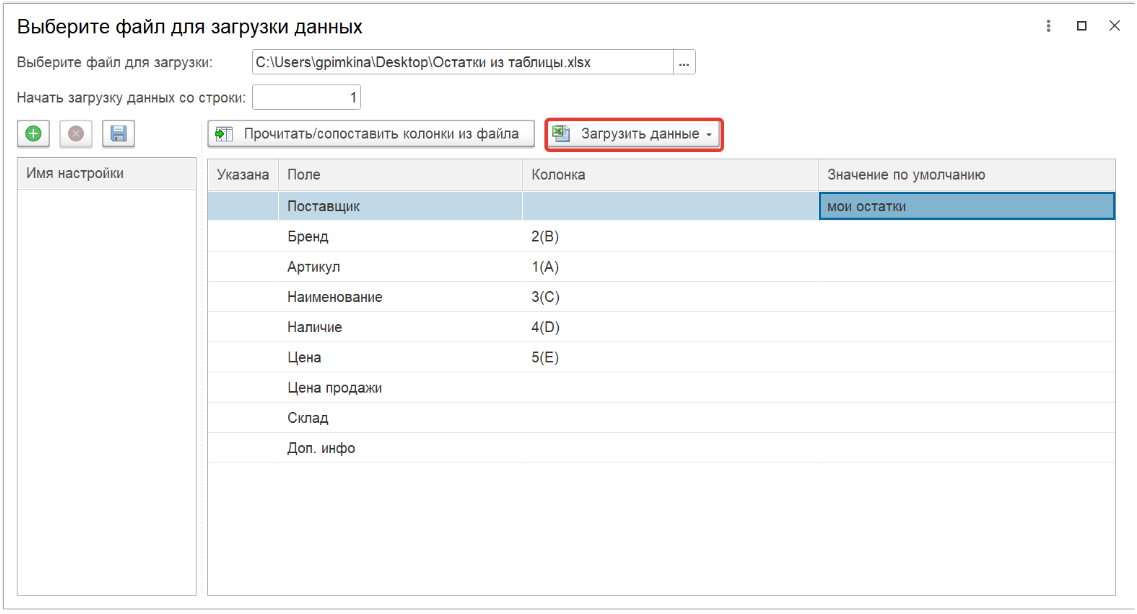The image size is (1137, 614).
Task: Maximize the file import dialog window
Action: pos(1081,26)
